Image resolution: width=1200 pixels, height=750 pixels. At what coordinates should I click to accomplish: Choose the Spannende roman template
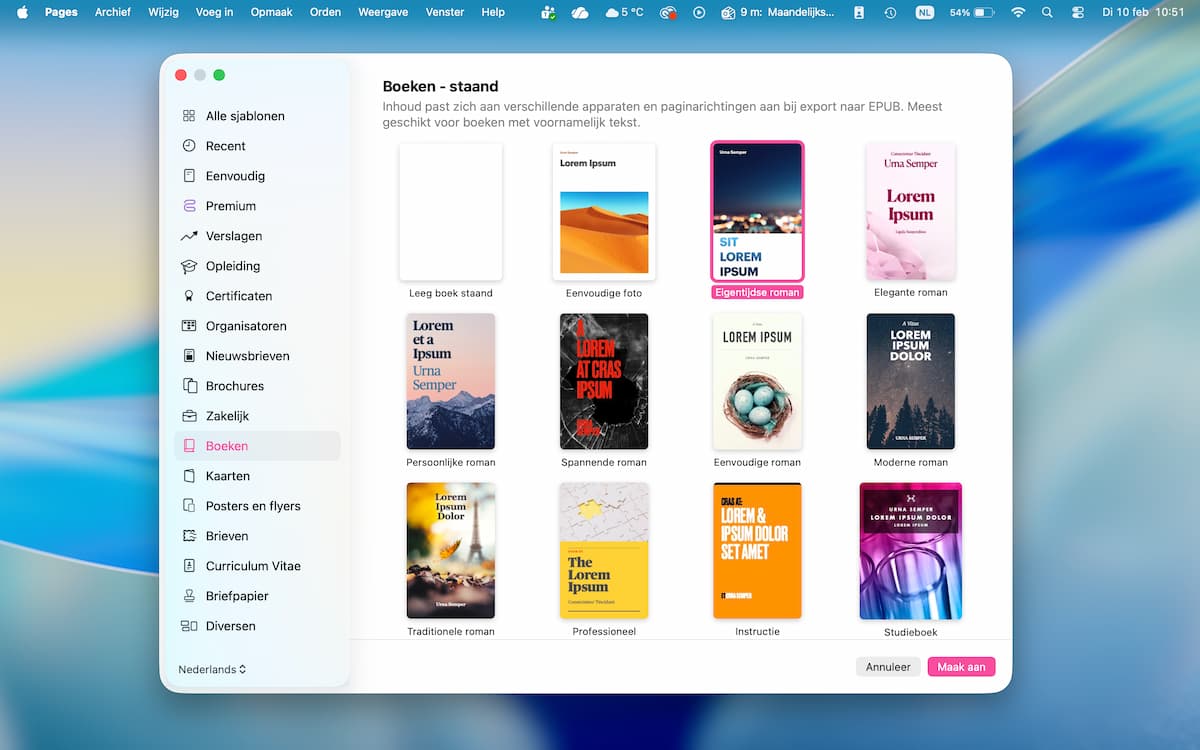[604, 381]
